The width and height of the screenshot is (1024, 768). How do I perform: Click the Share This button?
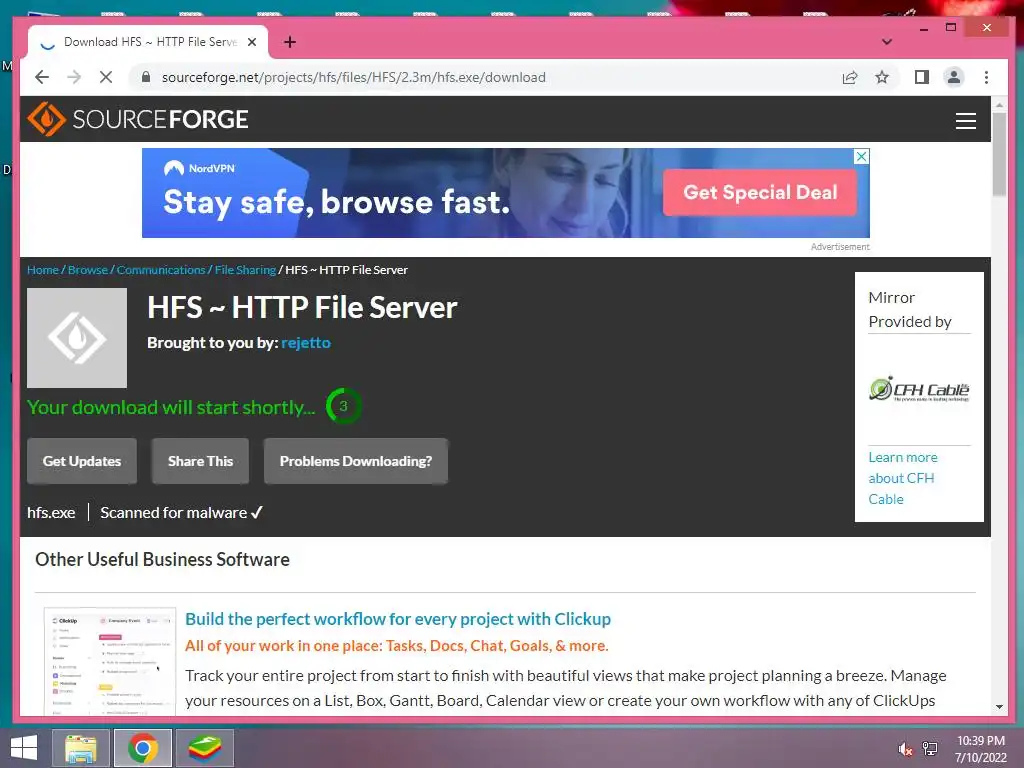[x=200, y=461]
